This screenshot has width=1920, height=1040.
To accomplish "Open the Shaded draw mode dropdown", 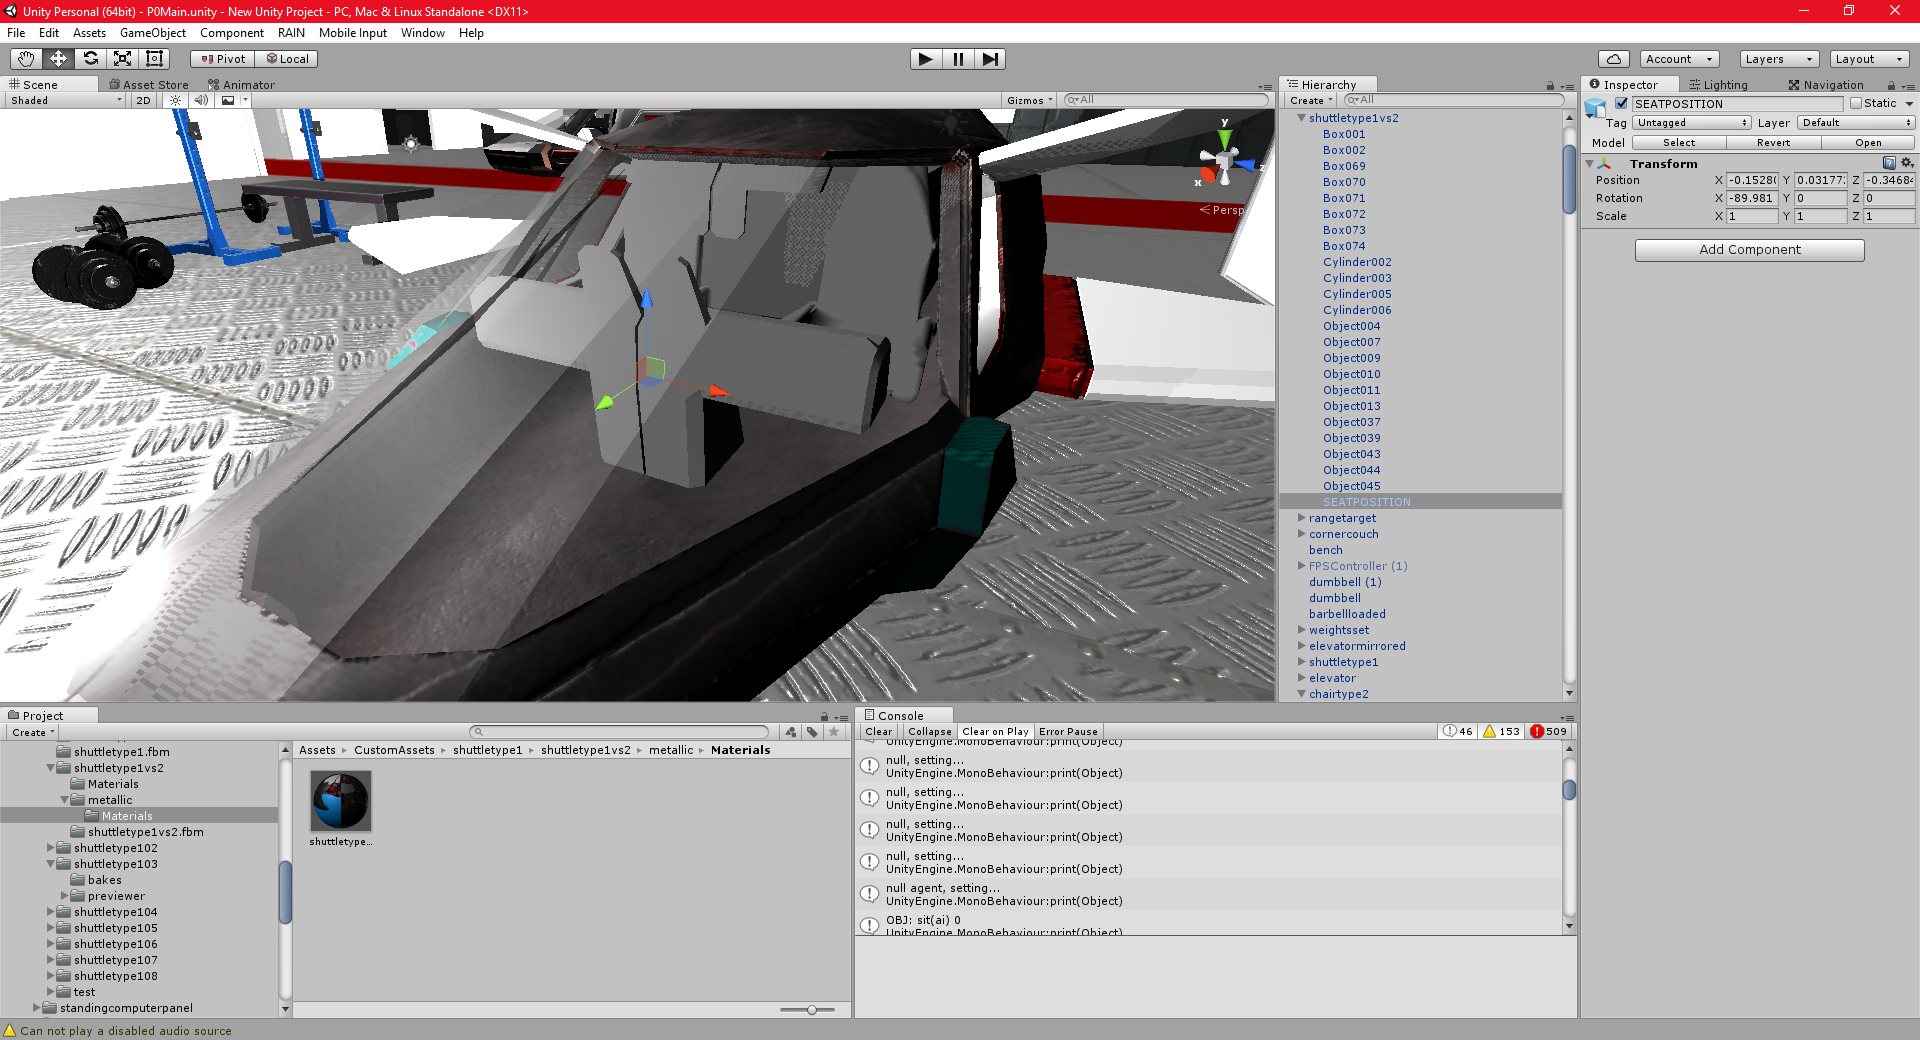I will [x=66, y=100].
